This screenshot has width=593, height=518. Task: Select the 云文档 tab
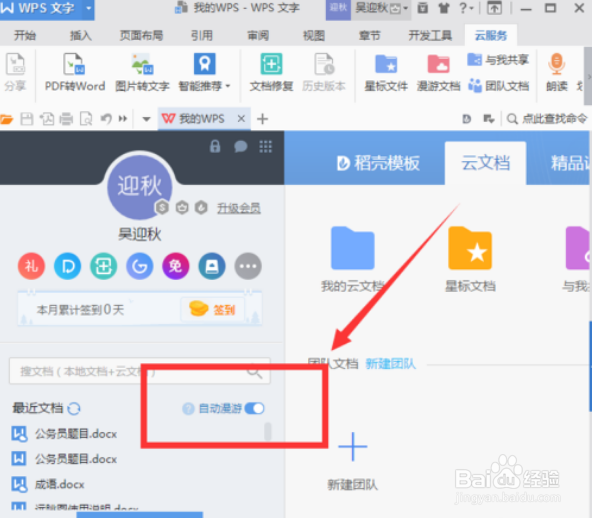(x=485, y=163)
